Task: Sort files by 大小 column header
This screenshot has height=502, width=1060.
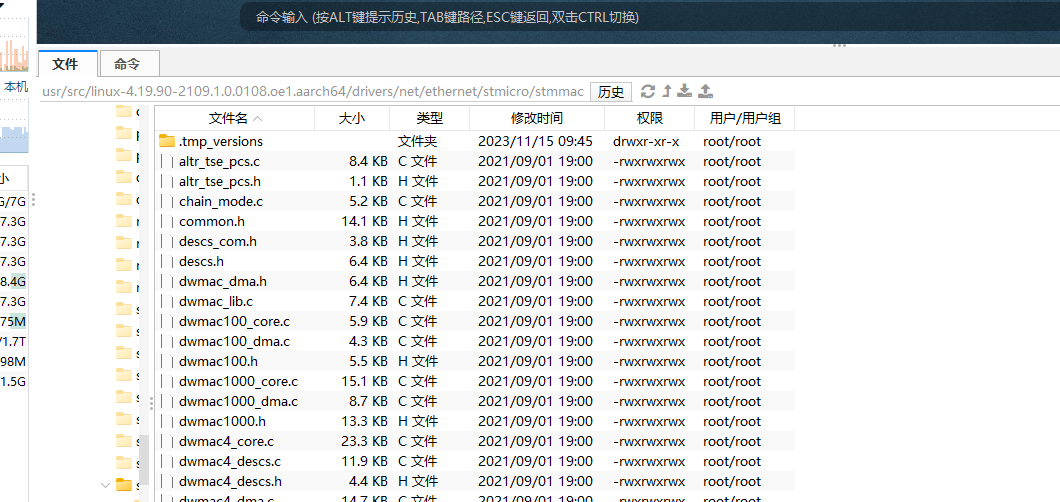Action: coord(351,118)
